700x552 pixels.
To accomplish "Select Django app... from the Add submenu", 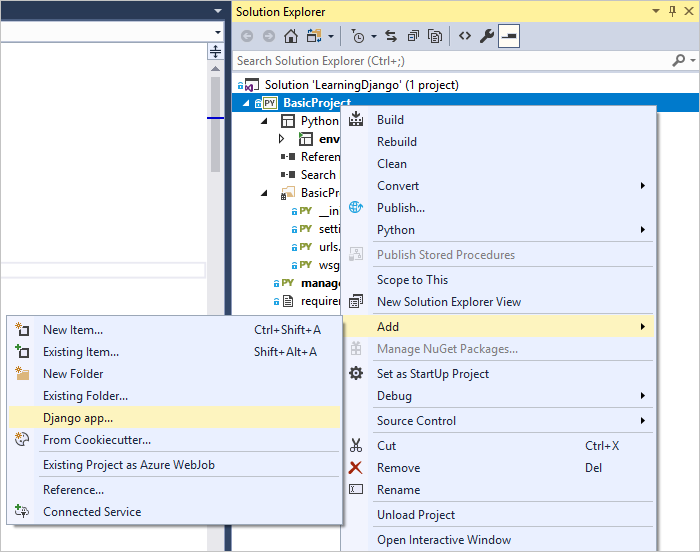I will 78,417.
